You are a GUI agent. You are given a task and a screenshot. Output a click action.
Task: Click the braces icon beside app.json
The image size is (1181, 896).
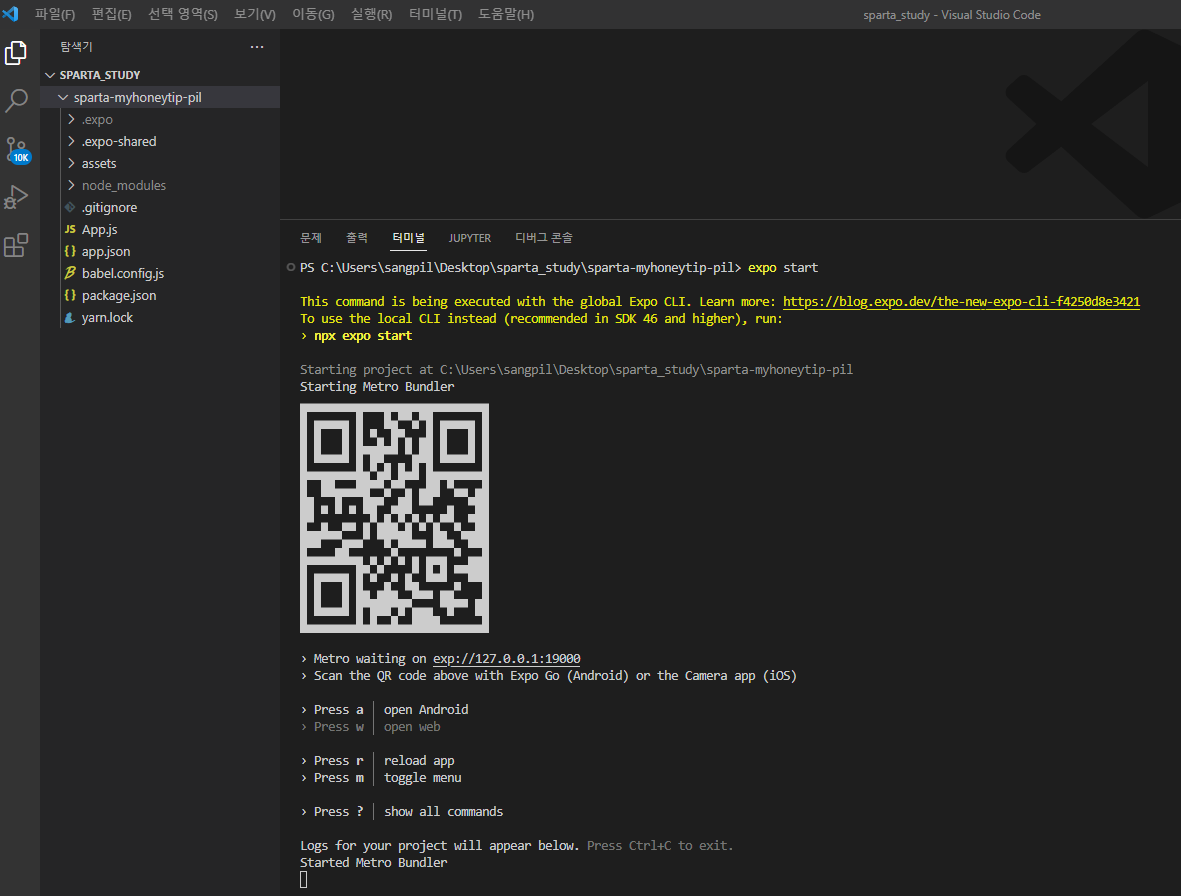point(70,251)
